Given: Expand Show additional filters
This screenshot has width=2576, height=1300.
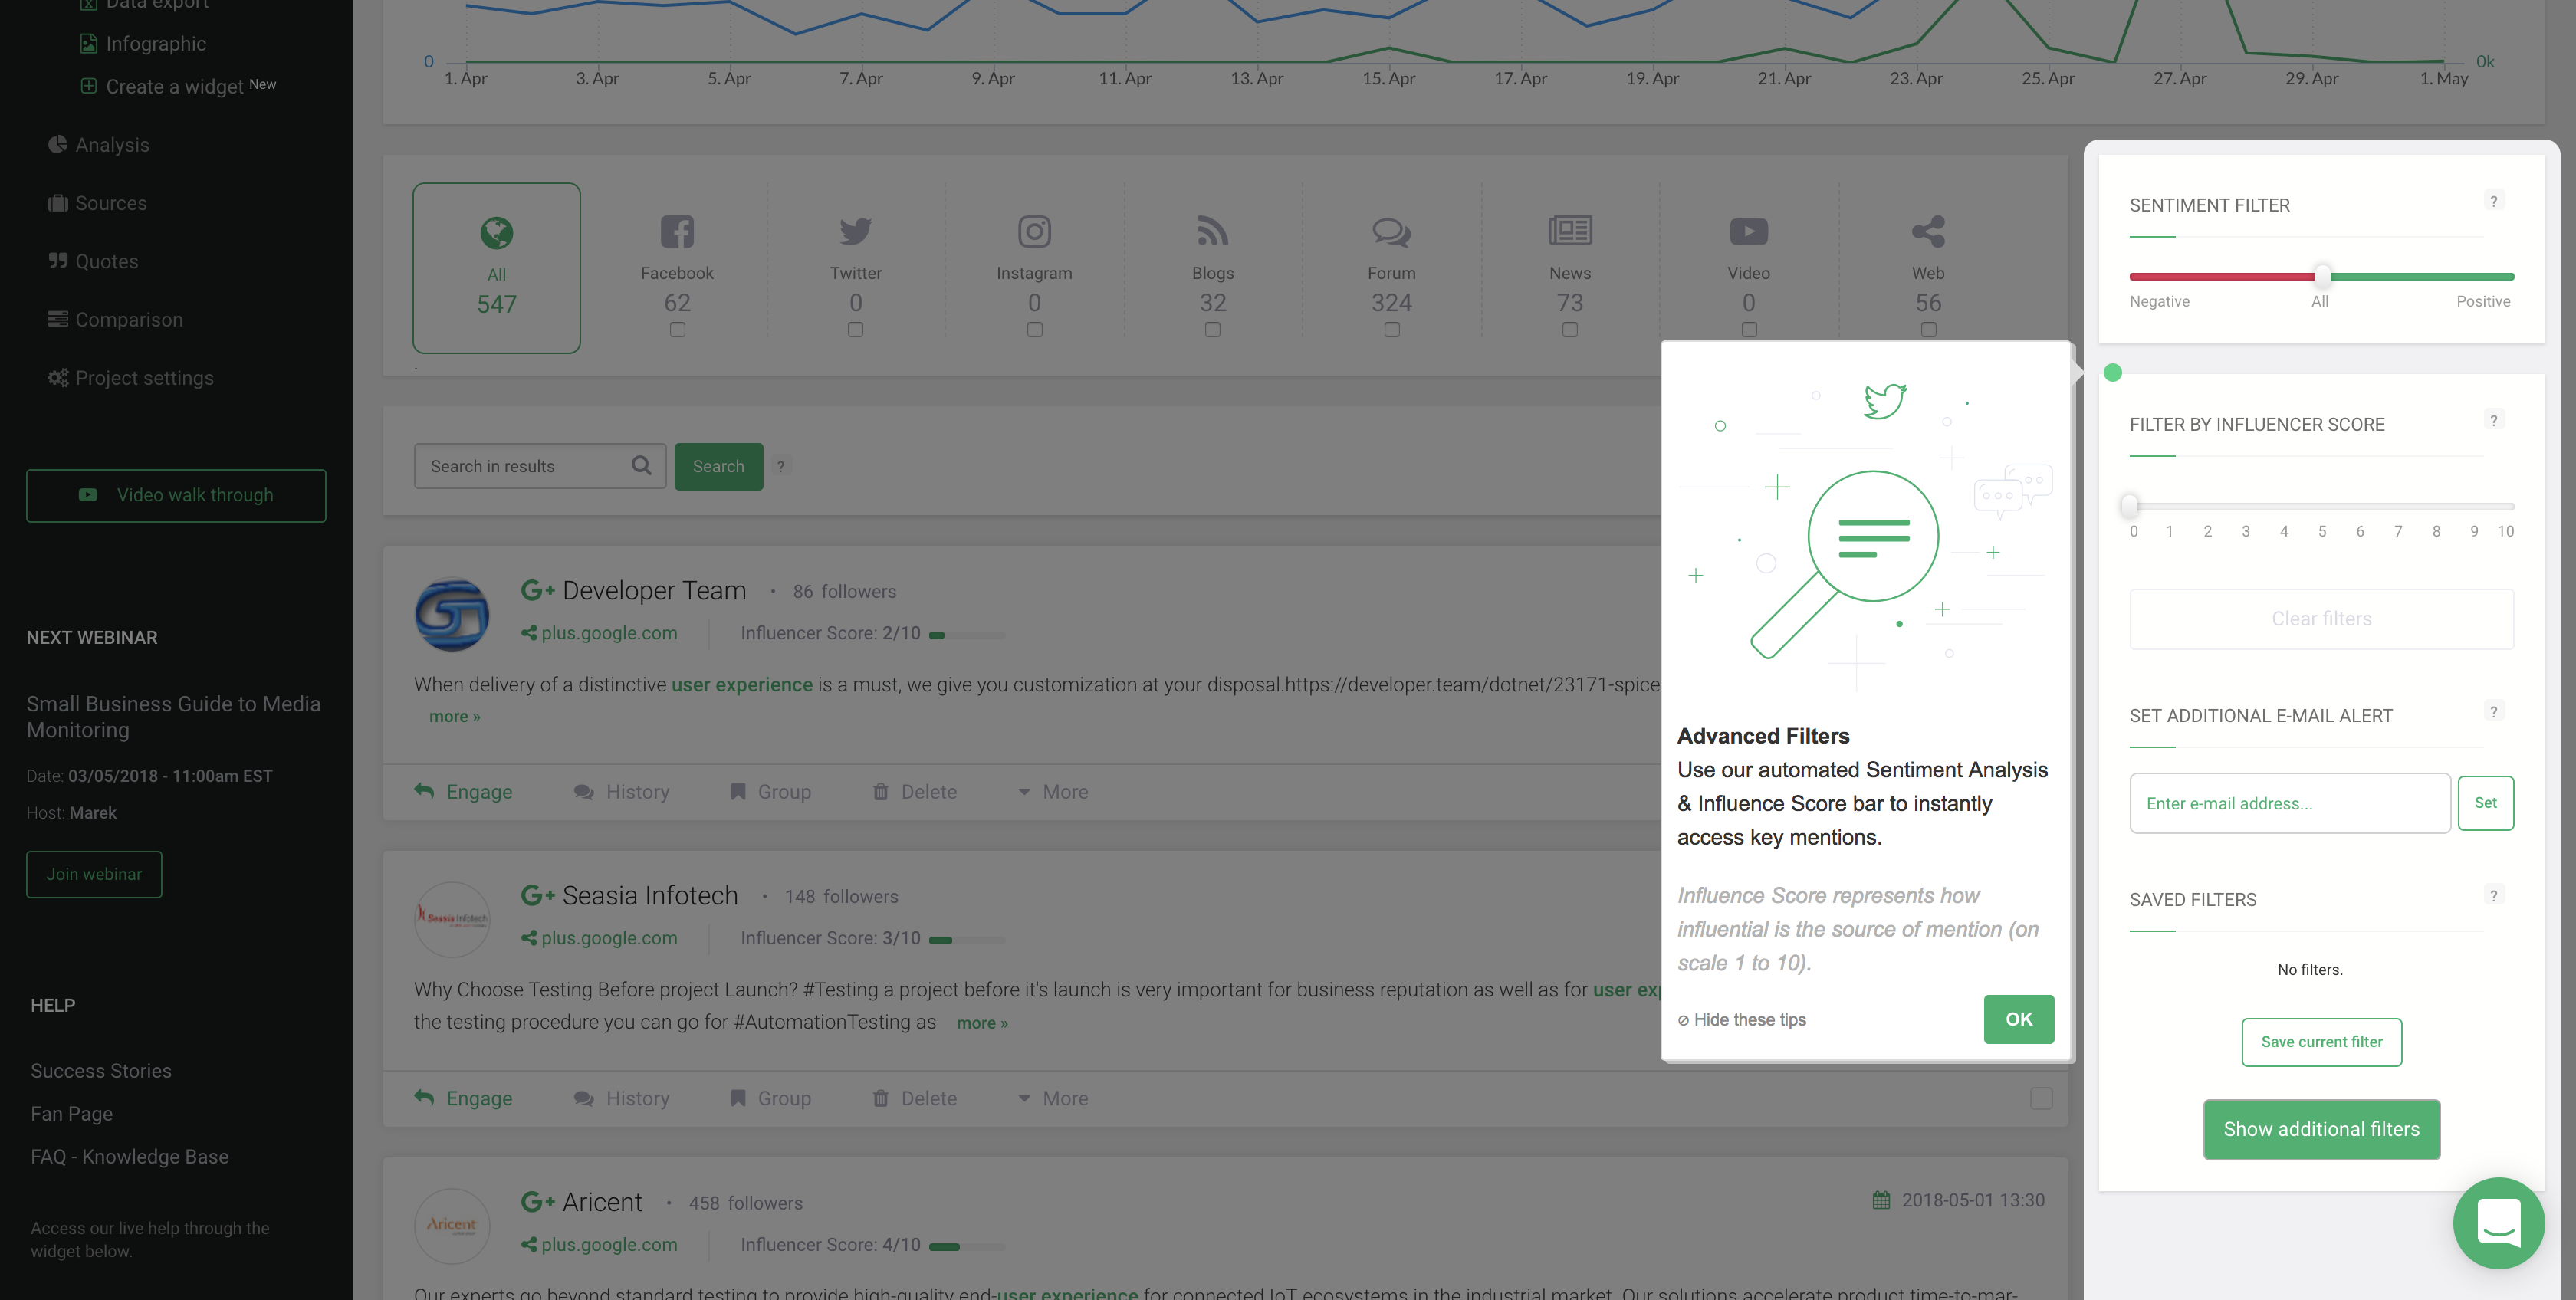Looking at the screenshot, I should (2321, 1129).
